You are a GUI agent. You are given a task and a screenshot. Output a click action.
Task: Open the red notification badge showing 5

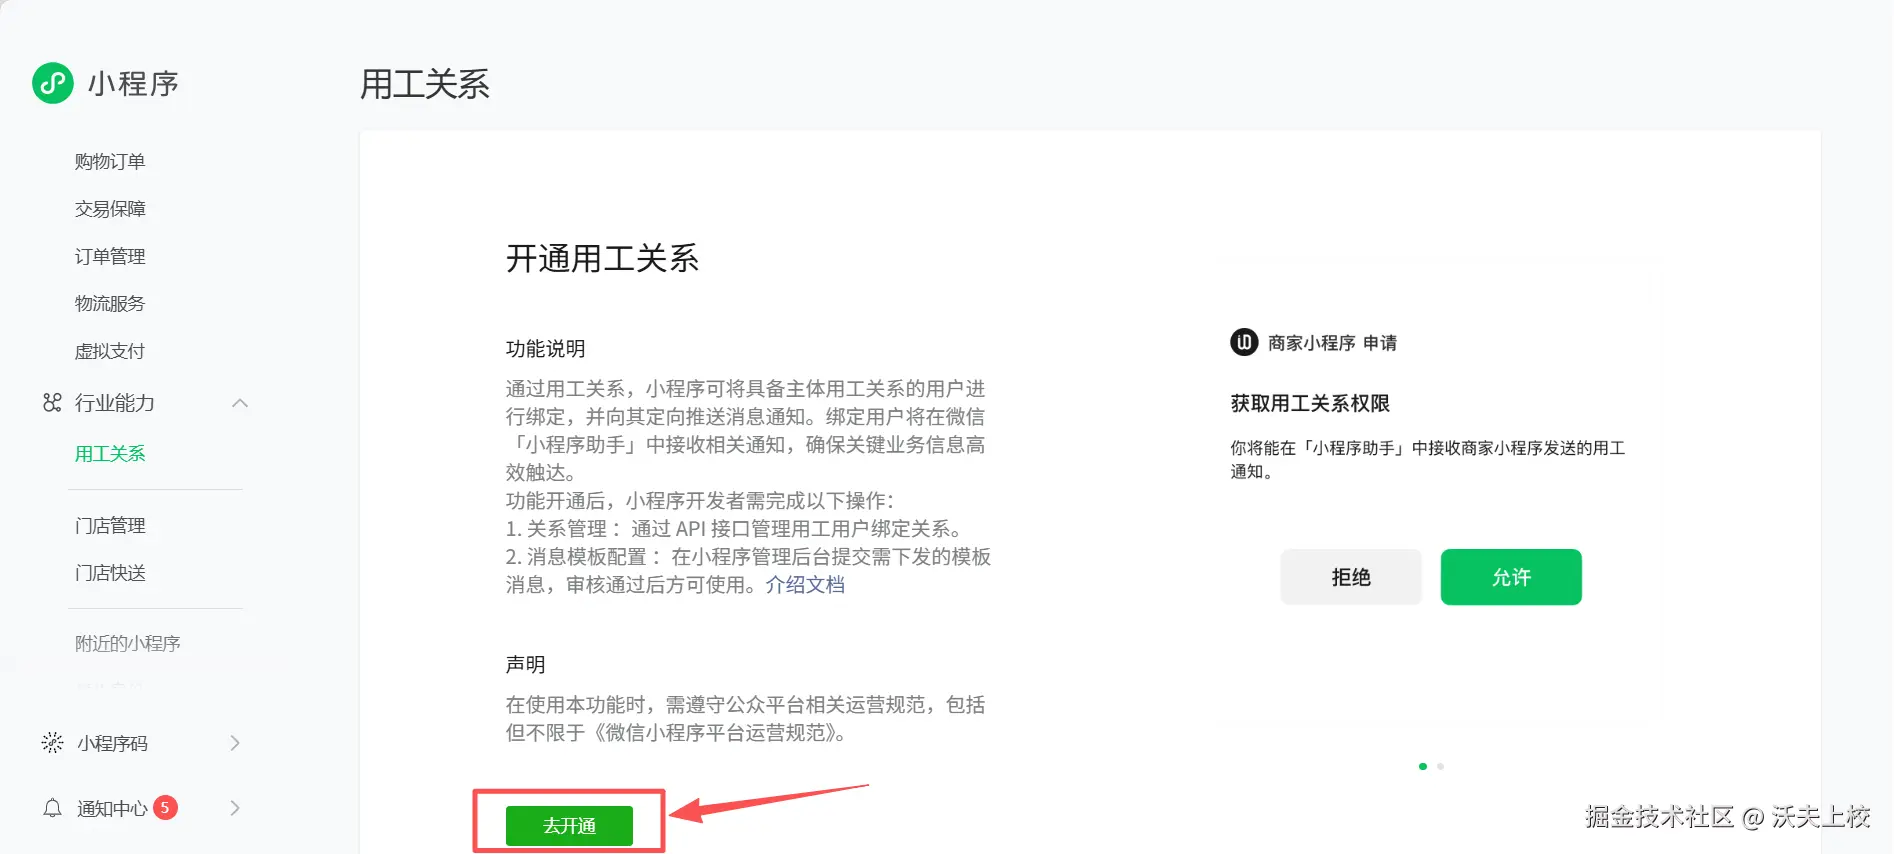click(x=165, y=807)
